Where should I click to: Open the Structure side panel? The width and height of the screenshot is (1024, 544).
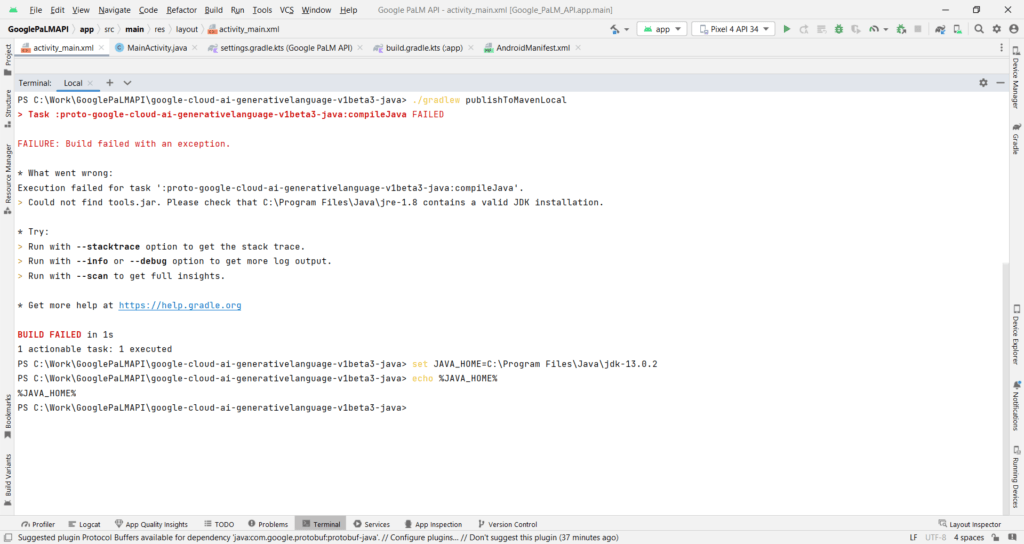pyautogui.click(x=8, y=108)
